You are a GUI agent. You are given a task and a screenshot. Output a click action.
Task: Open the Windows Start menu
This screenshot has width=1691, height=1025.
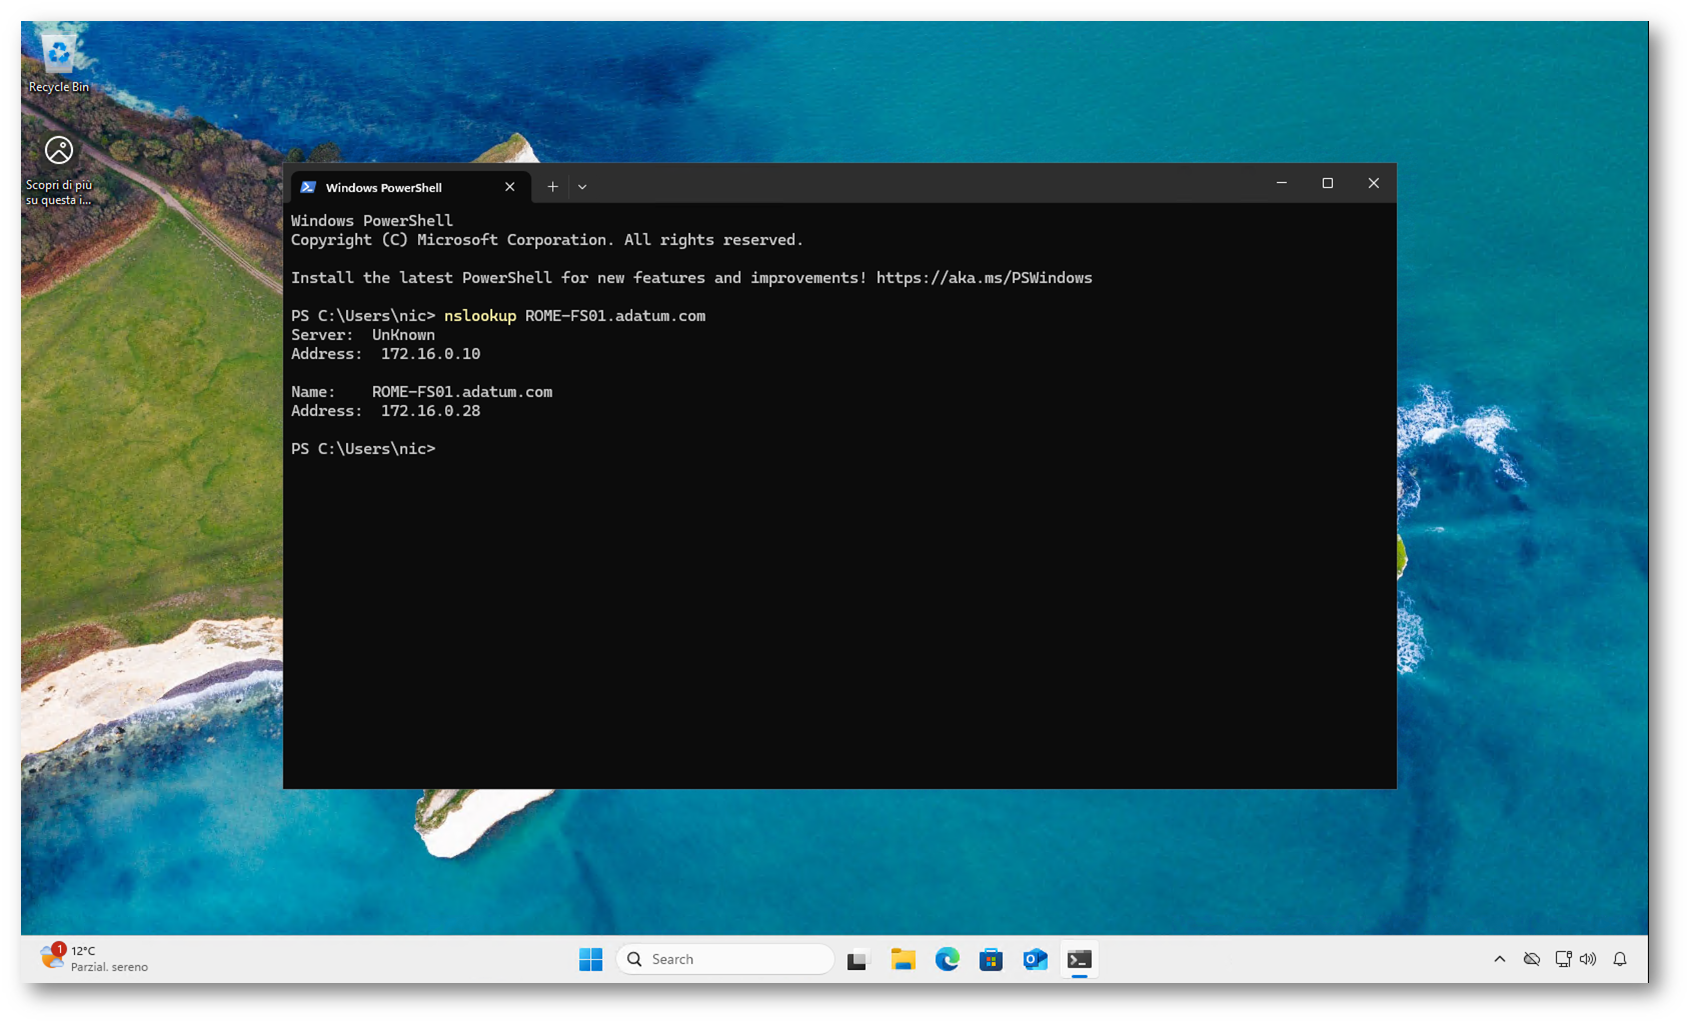[591, 959]
